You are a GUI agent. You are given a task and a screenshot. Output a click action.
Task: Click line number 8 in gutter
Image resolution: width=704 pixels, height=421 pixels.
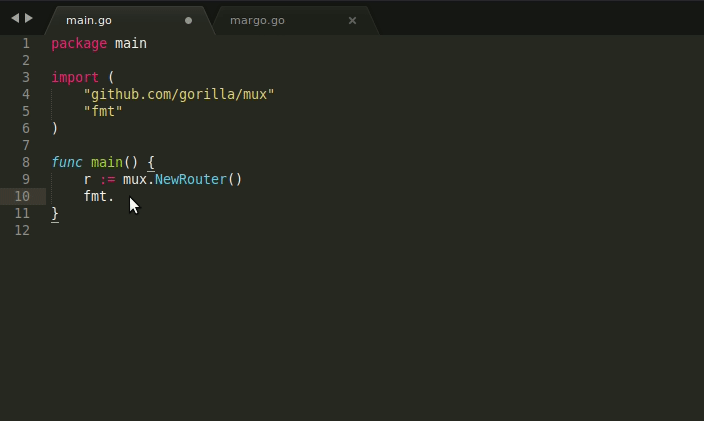click(x=26, y=162)
